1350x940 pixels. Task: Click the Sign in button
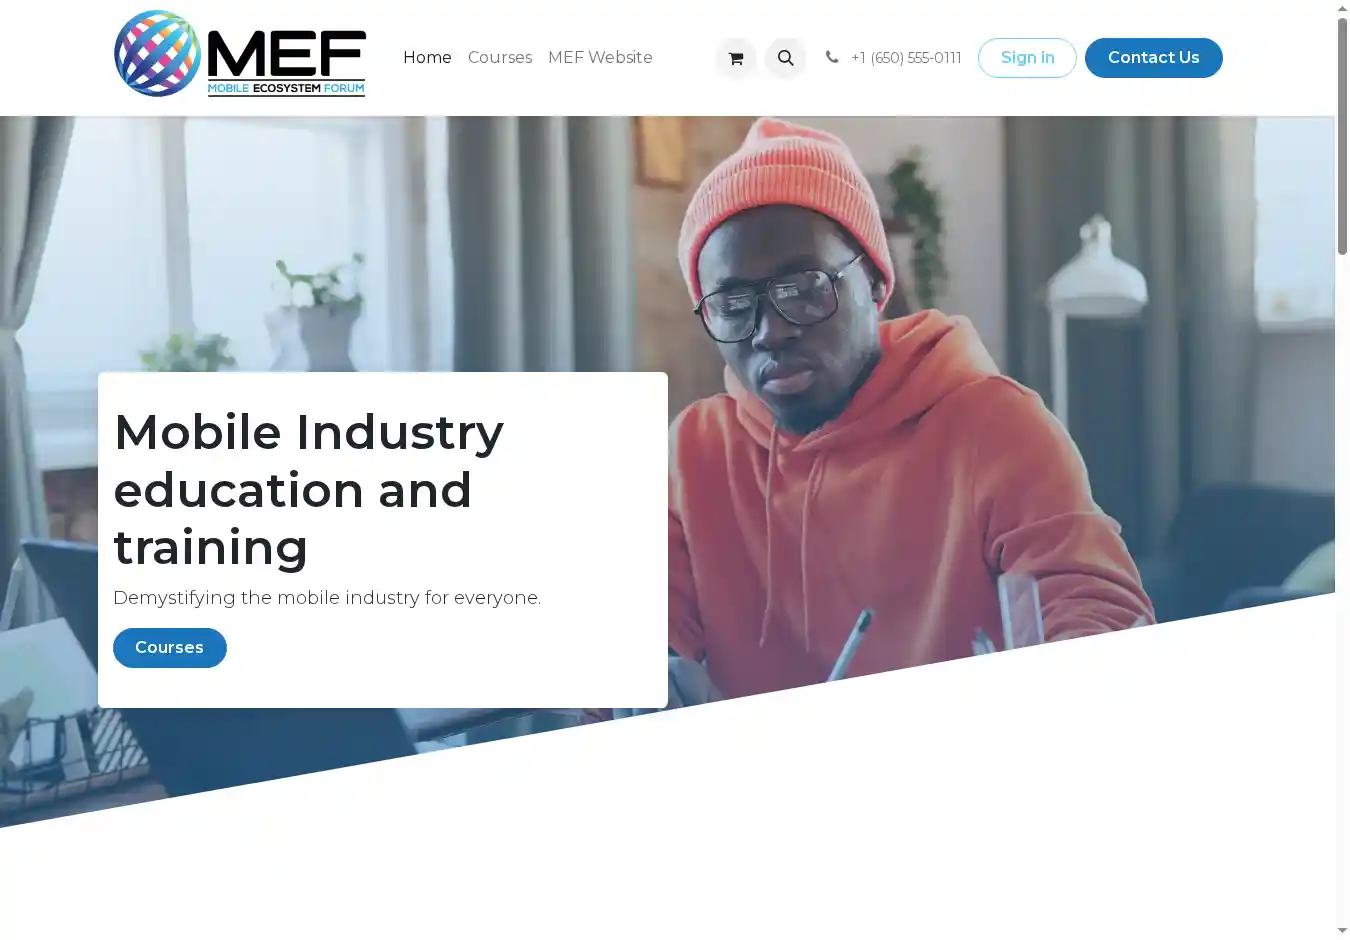(1027, 58)
